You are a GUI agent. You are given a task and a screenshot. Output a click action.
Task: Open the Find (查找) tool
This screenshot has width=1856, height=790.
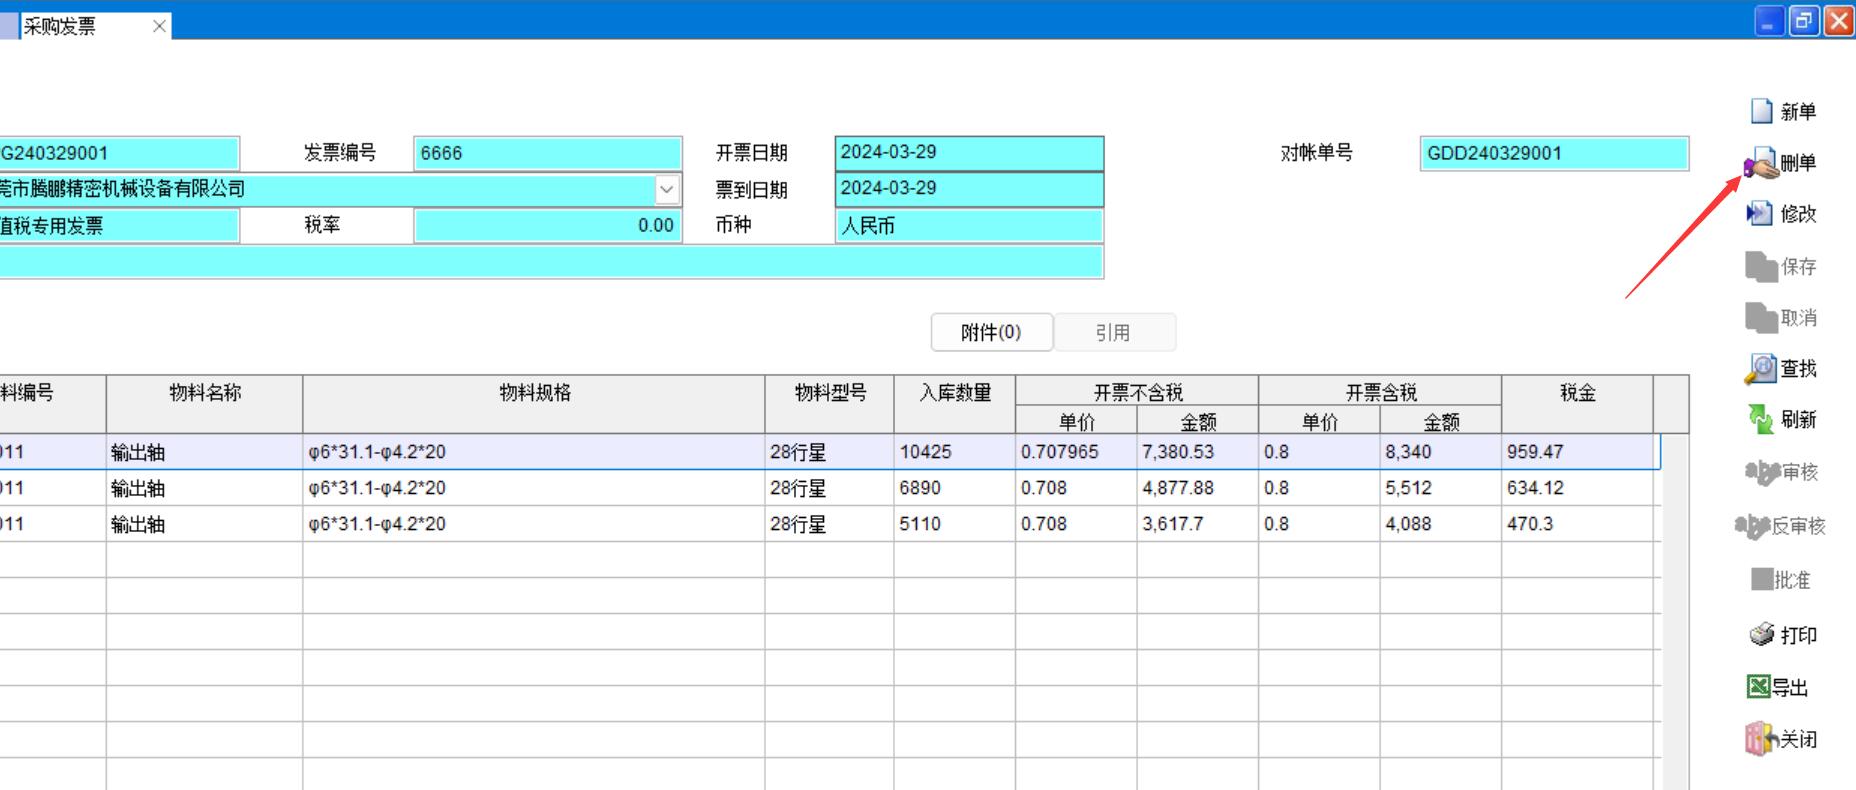pos(1761,369)
